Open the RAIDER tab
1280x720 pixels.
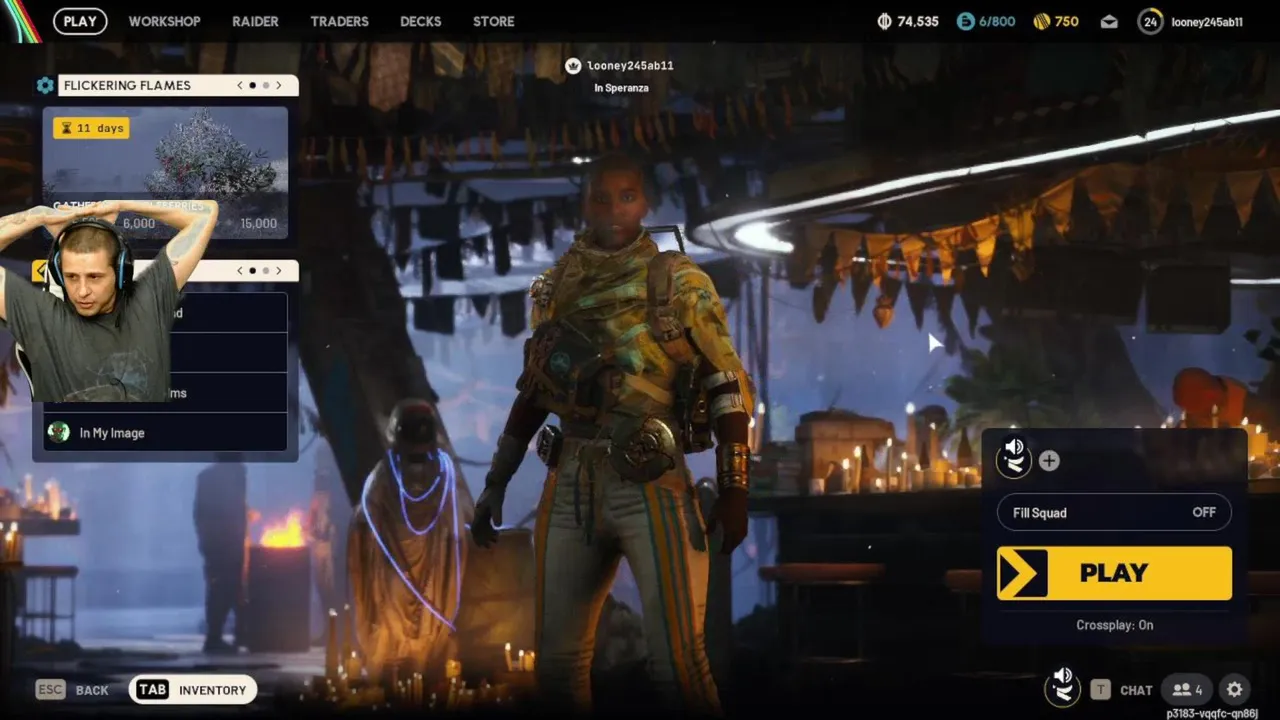(255, 21)
